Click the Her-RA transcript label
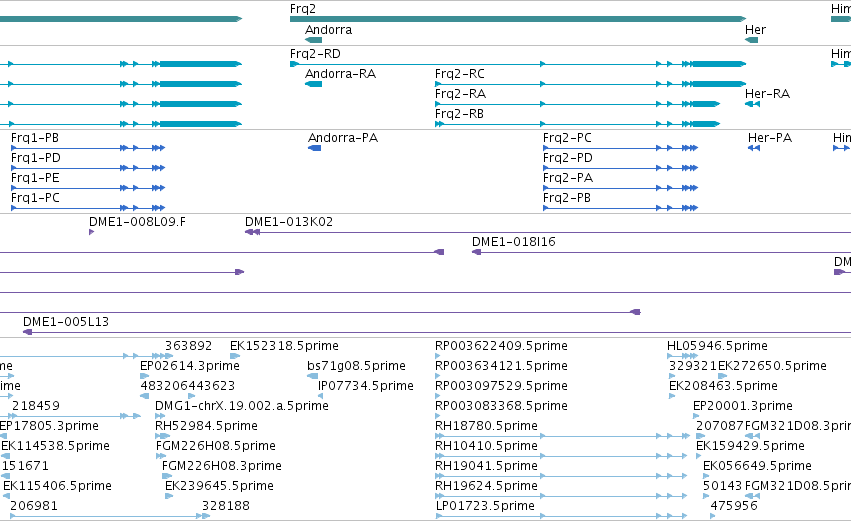The width and height of the screenshot is (851, 521). point(767,94)
